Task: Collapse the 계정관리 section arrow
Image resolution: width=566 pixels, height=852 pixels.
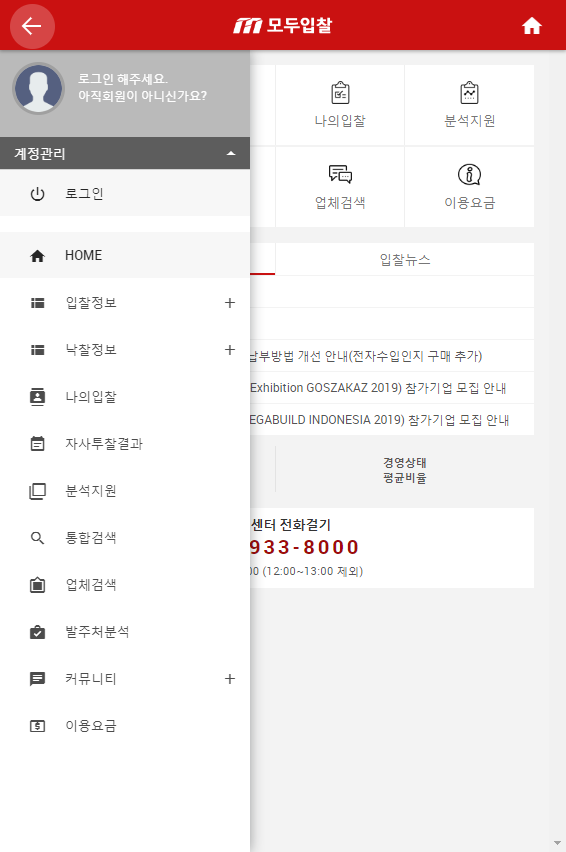Action: click(231, 153)
